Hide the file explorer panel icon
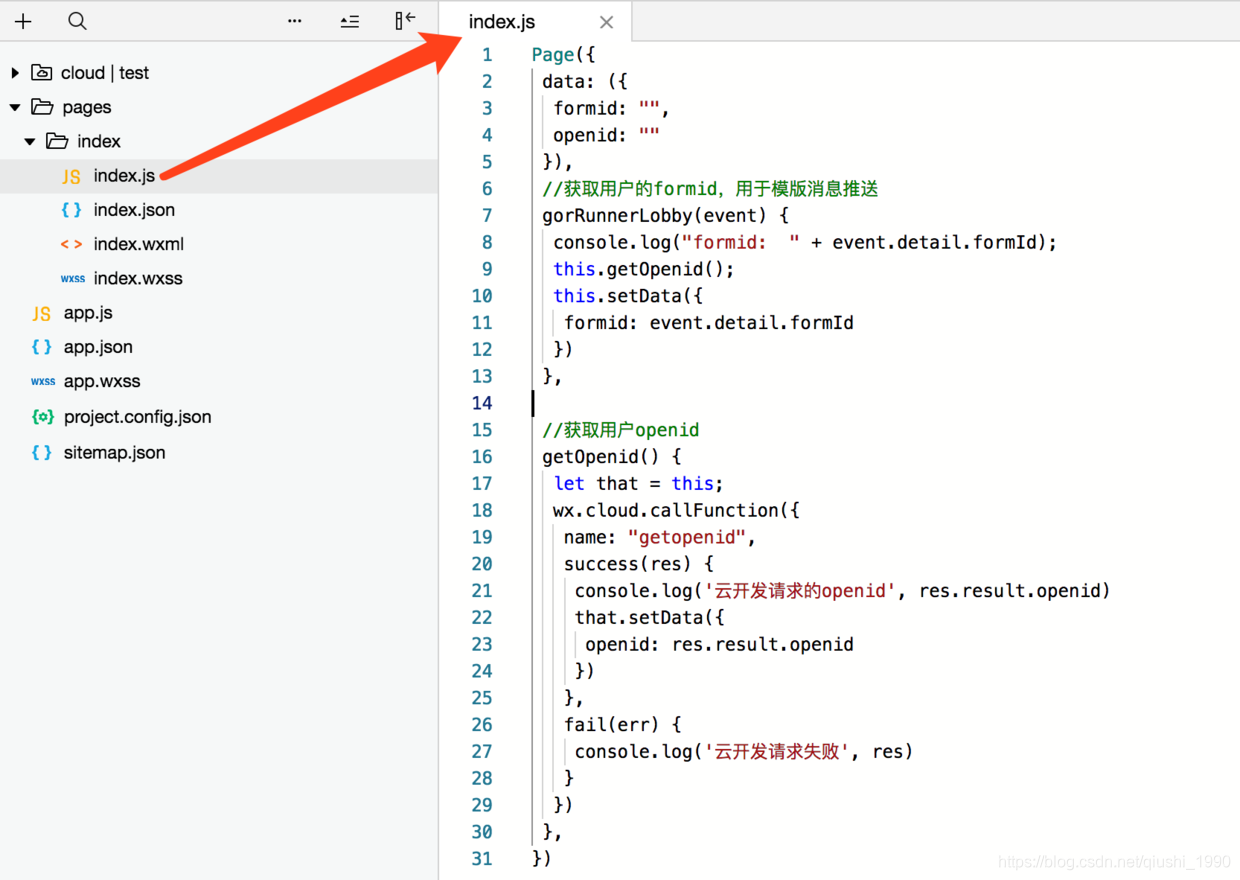 [x=405, y=20]
